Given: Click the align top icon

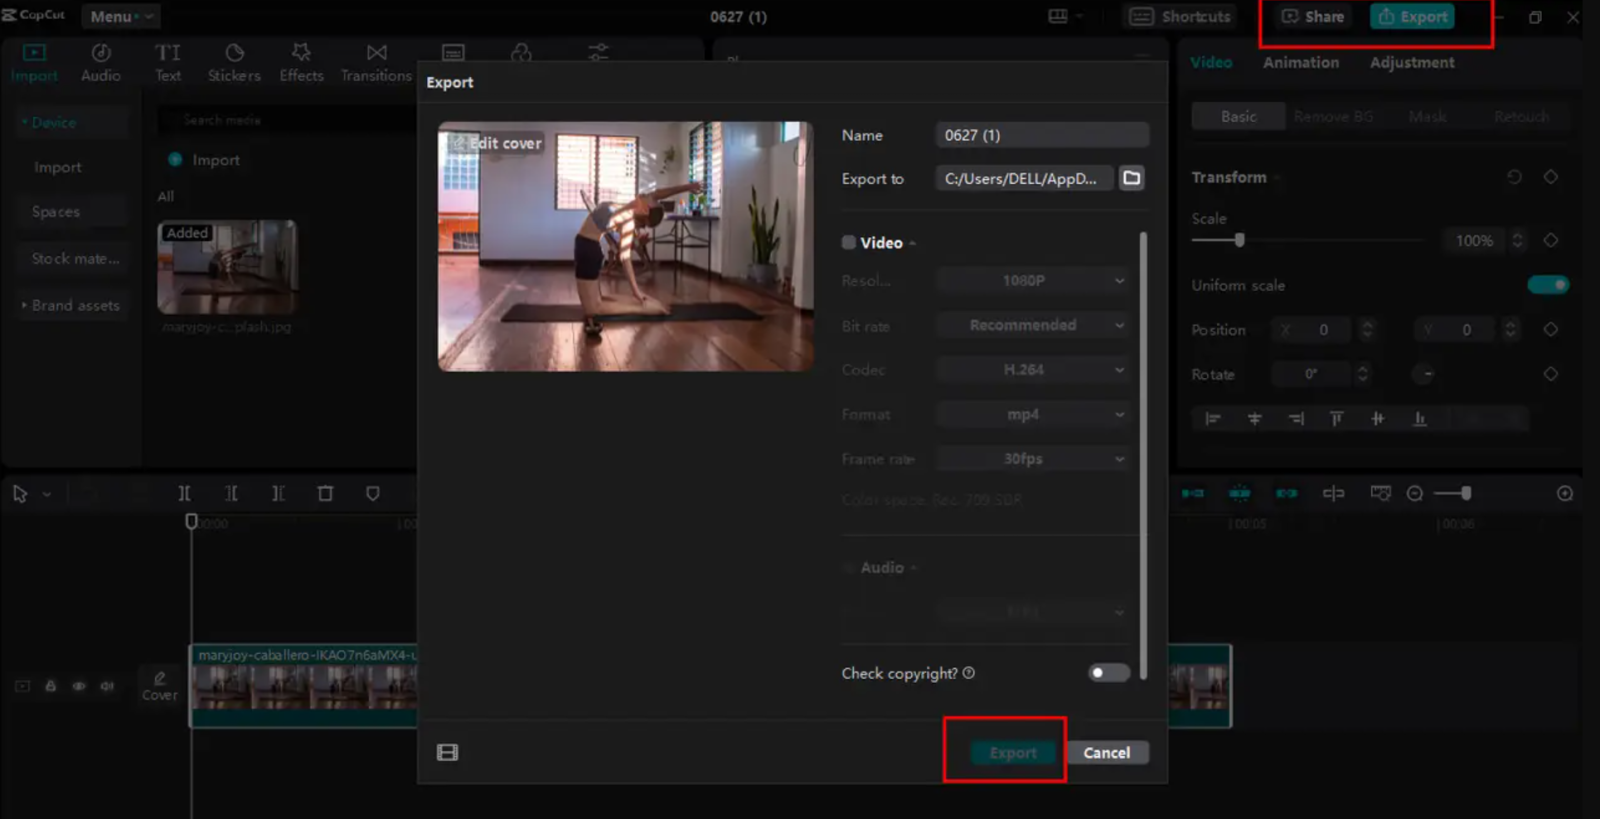Looking at the screenshot, I should coord(1336,418).
